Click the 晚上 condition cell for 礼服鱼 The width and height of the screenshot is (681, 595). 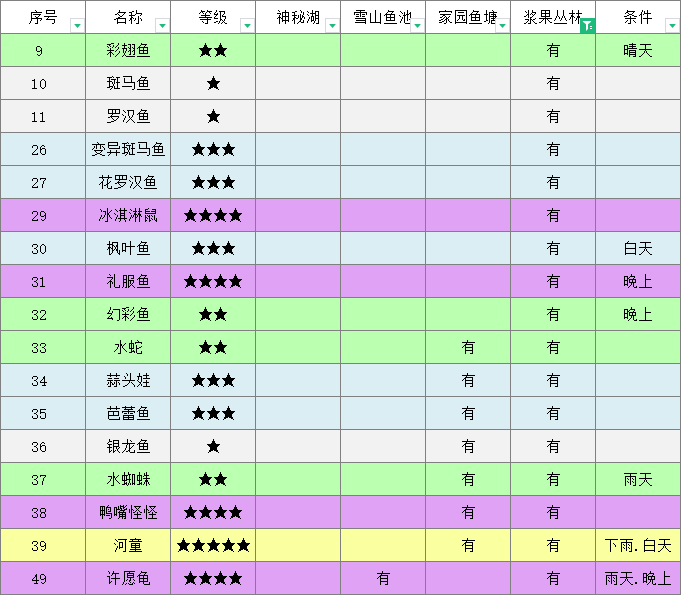tap(638, 281)
